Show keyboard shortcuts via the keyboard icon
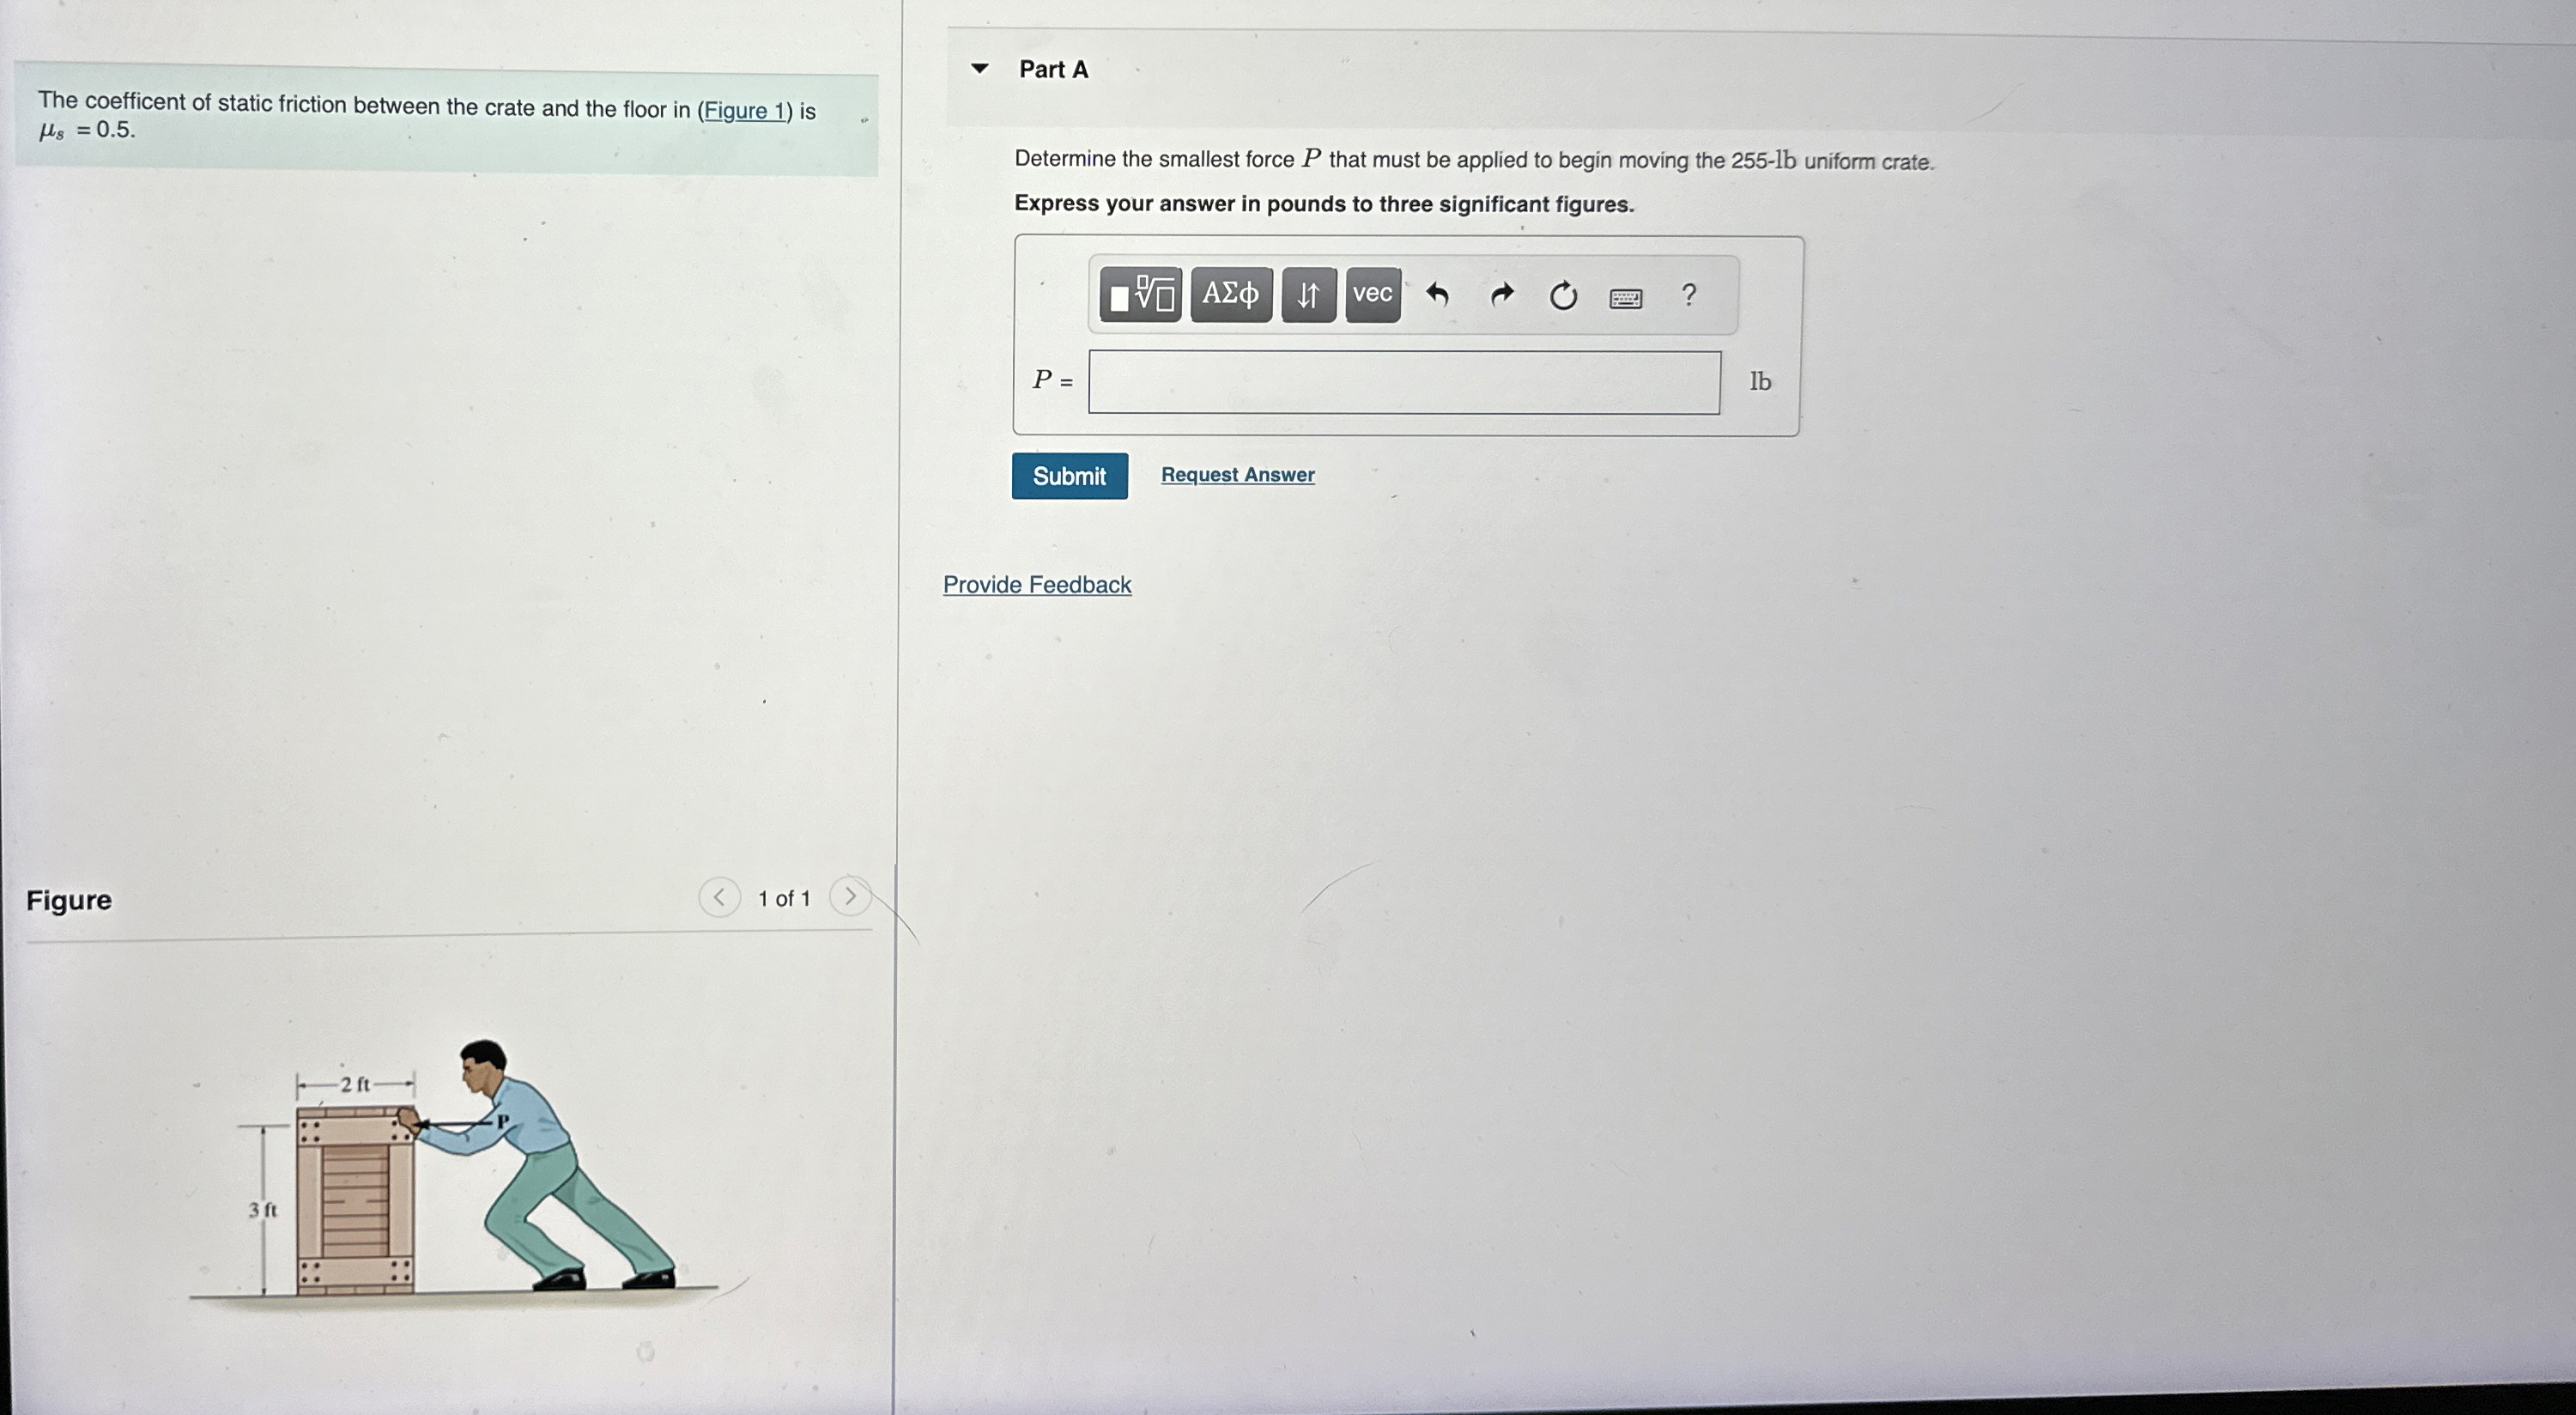 coord(1626,298)
